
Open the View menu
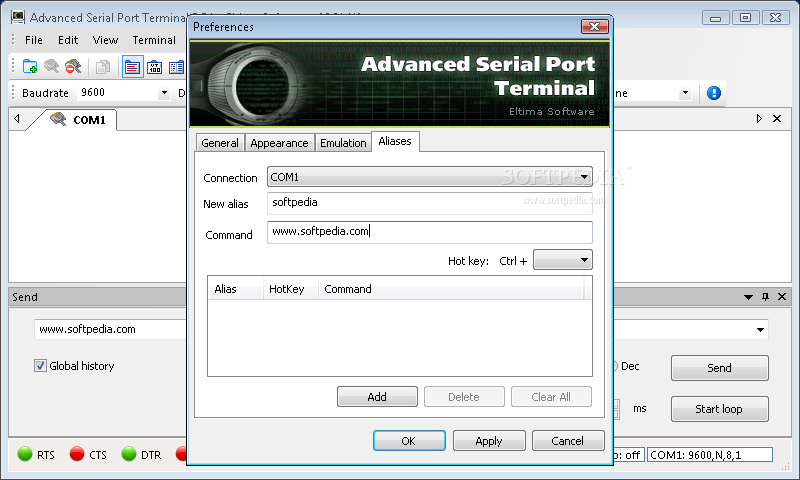point(105,40)
